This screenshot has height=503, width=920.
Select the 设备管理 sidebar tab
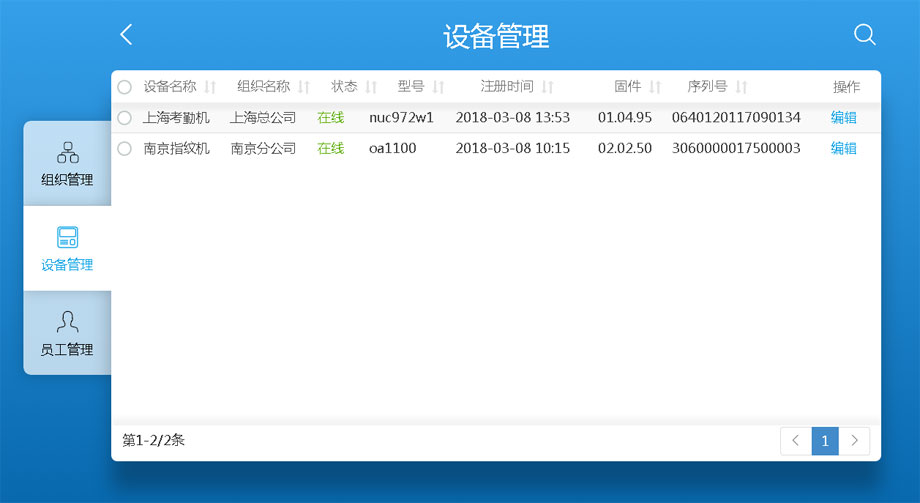click(x=67, y=249)
